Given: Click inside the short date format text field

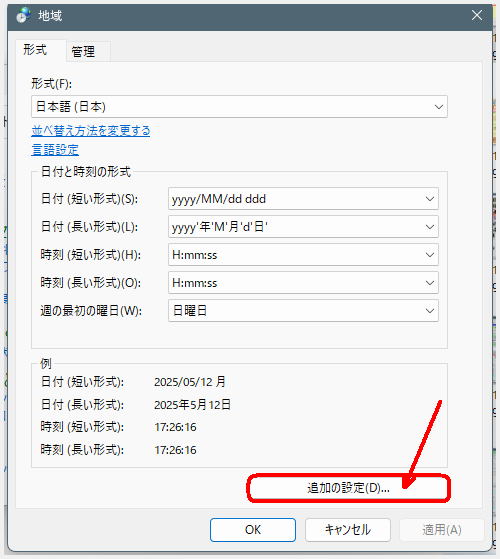Looking at the screenshot, I should click(x=295, y=199).
